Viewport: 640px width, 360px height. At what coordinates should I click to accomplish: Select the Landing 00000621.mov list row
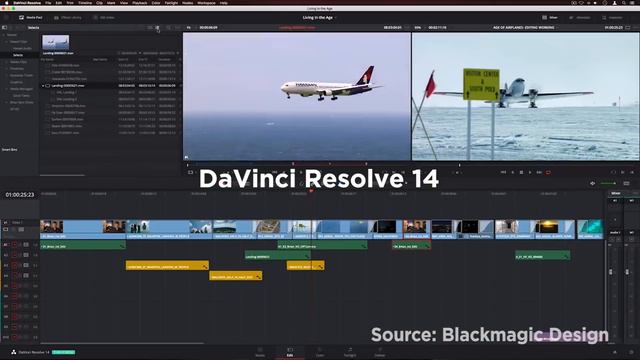[109, 86]
